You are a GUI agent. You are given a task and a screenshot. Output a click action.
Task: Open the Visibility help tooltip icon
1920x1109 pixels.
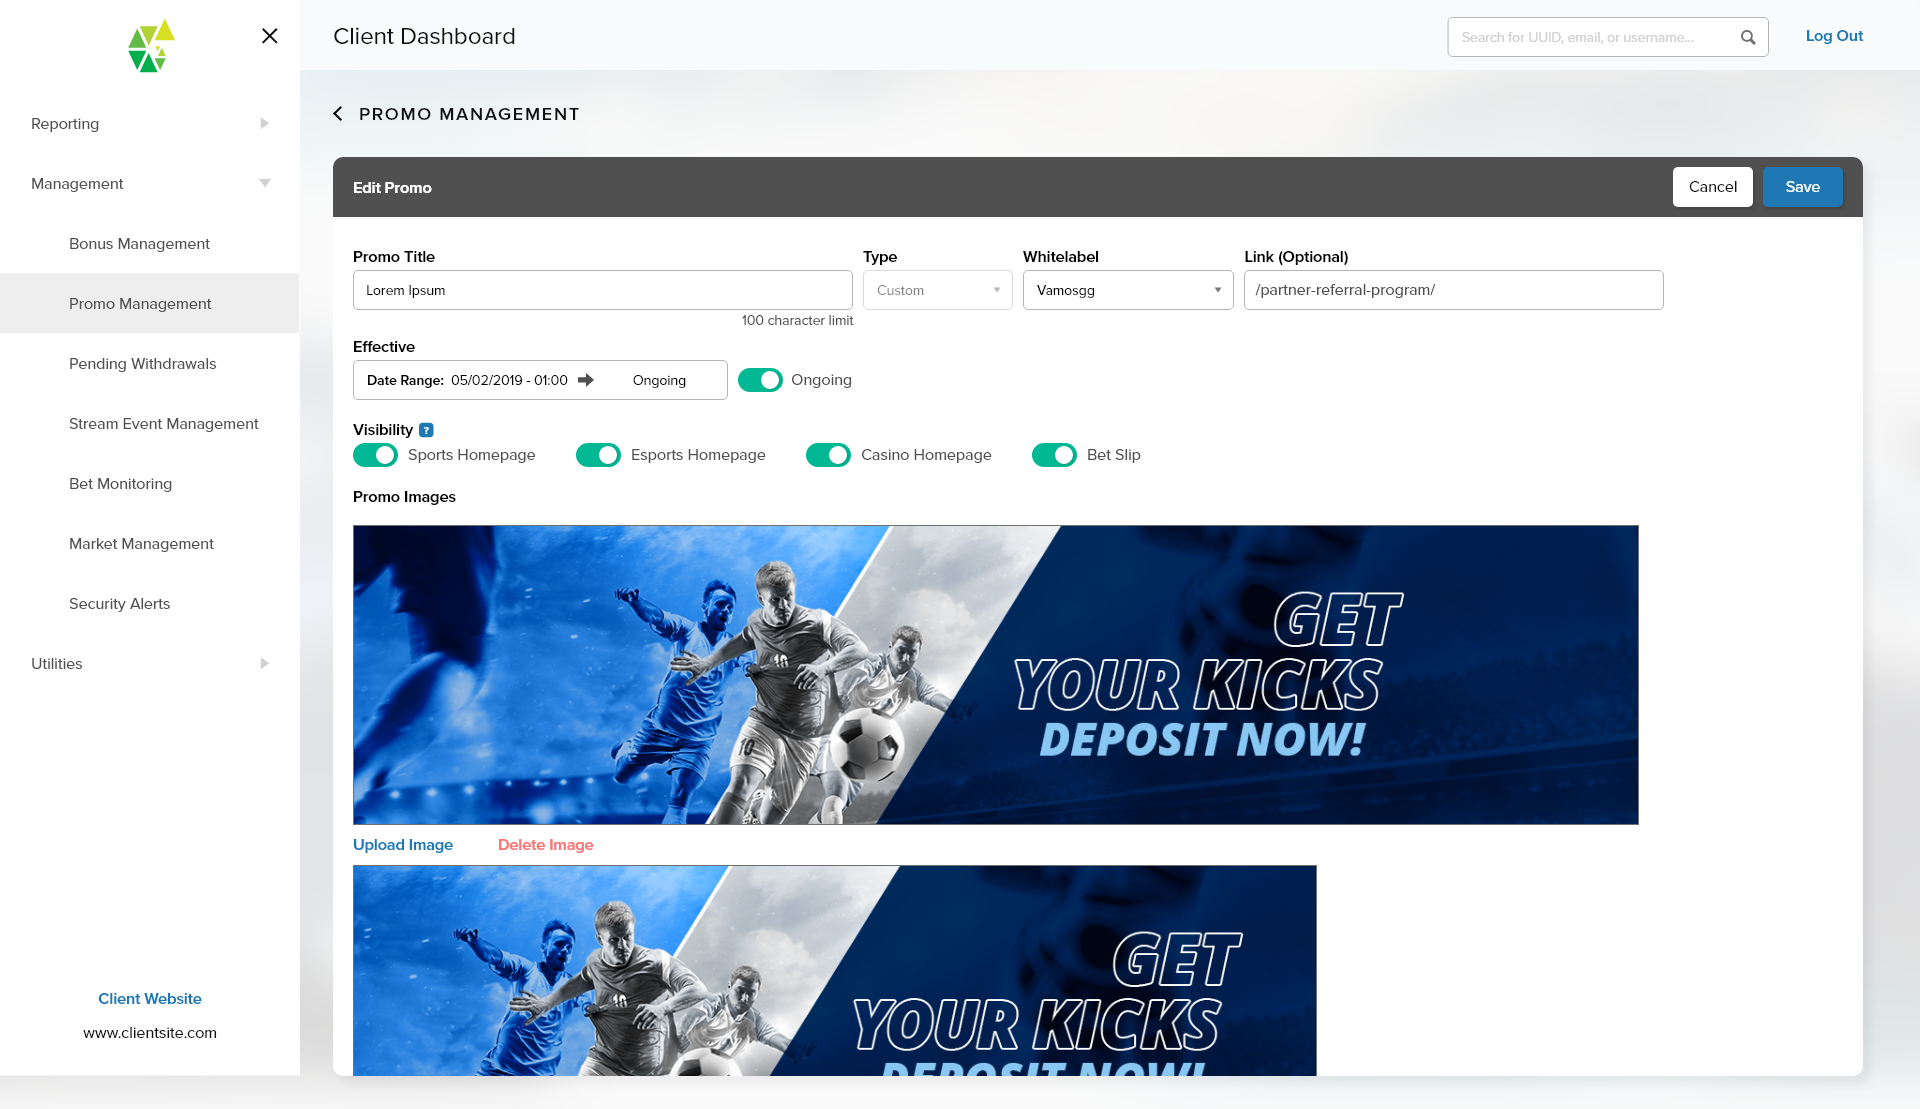426,429
